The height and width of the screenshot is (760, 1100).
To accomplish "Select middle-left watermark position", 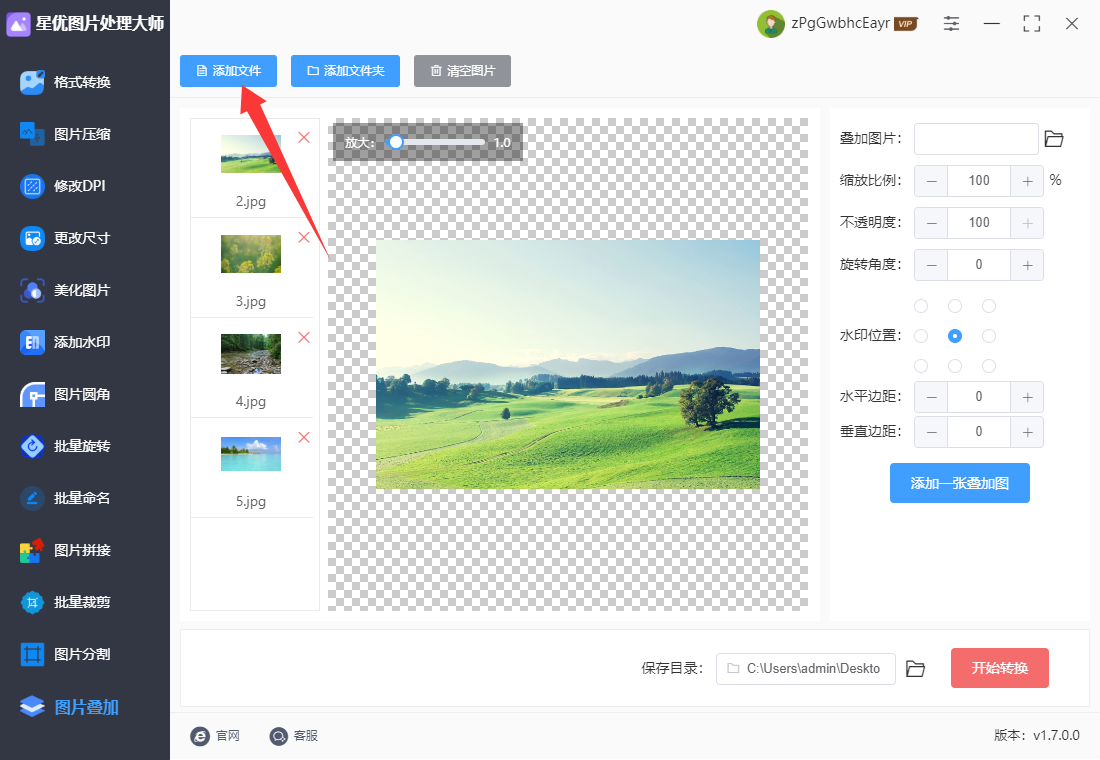I will click(x=921, y=336).
